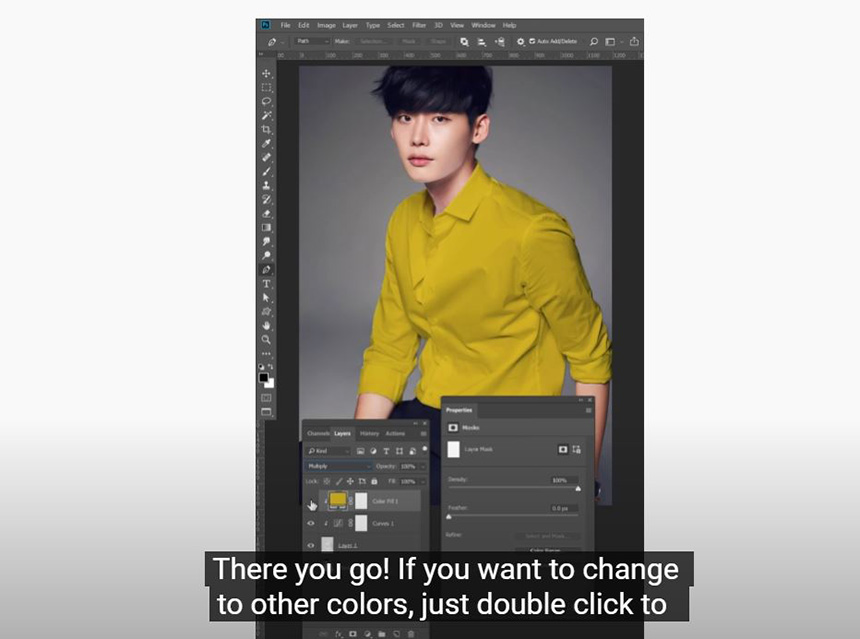
Task: Open the Pen tool preset picker arrow
Action: coord(283,42)
